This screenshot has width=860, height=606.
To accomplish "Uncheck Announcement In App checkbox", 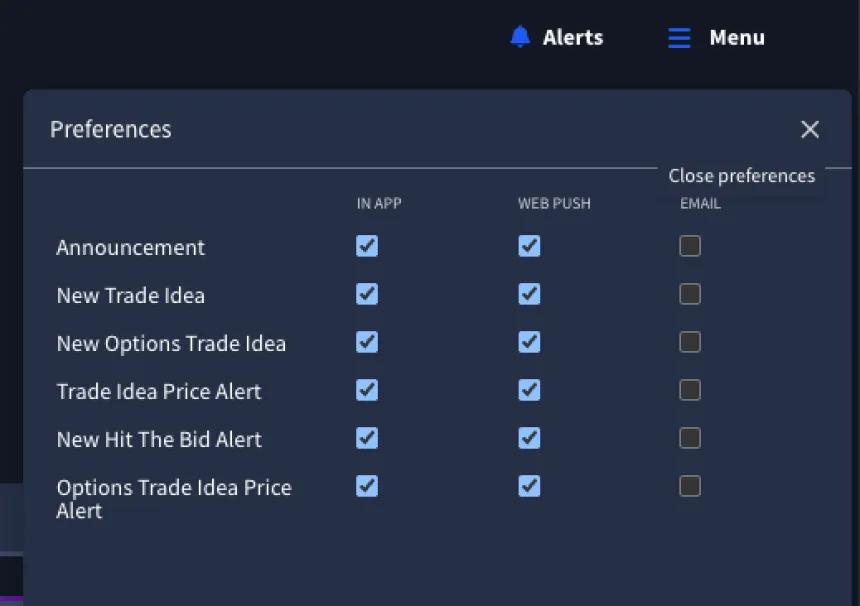I will coord(367,246).
